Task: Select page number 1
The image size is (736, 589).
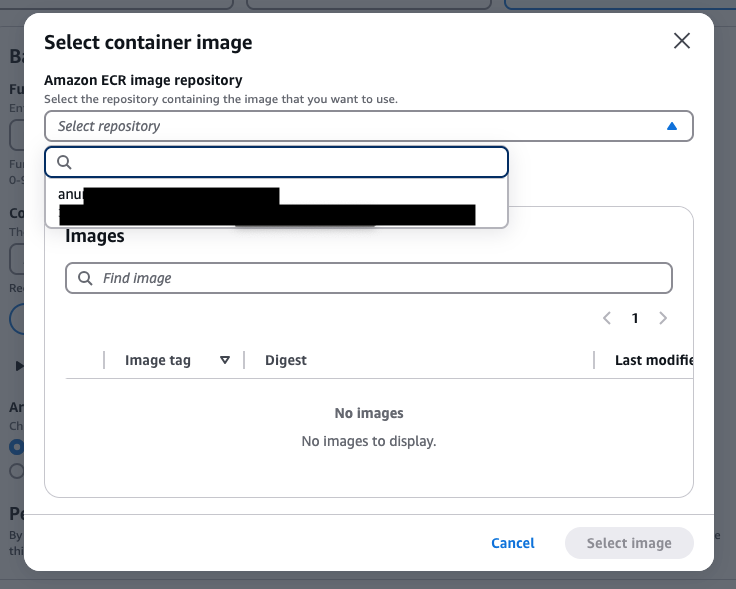Action: (635, 318)
